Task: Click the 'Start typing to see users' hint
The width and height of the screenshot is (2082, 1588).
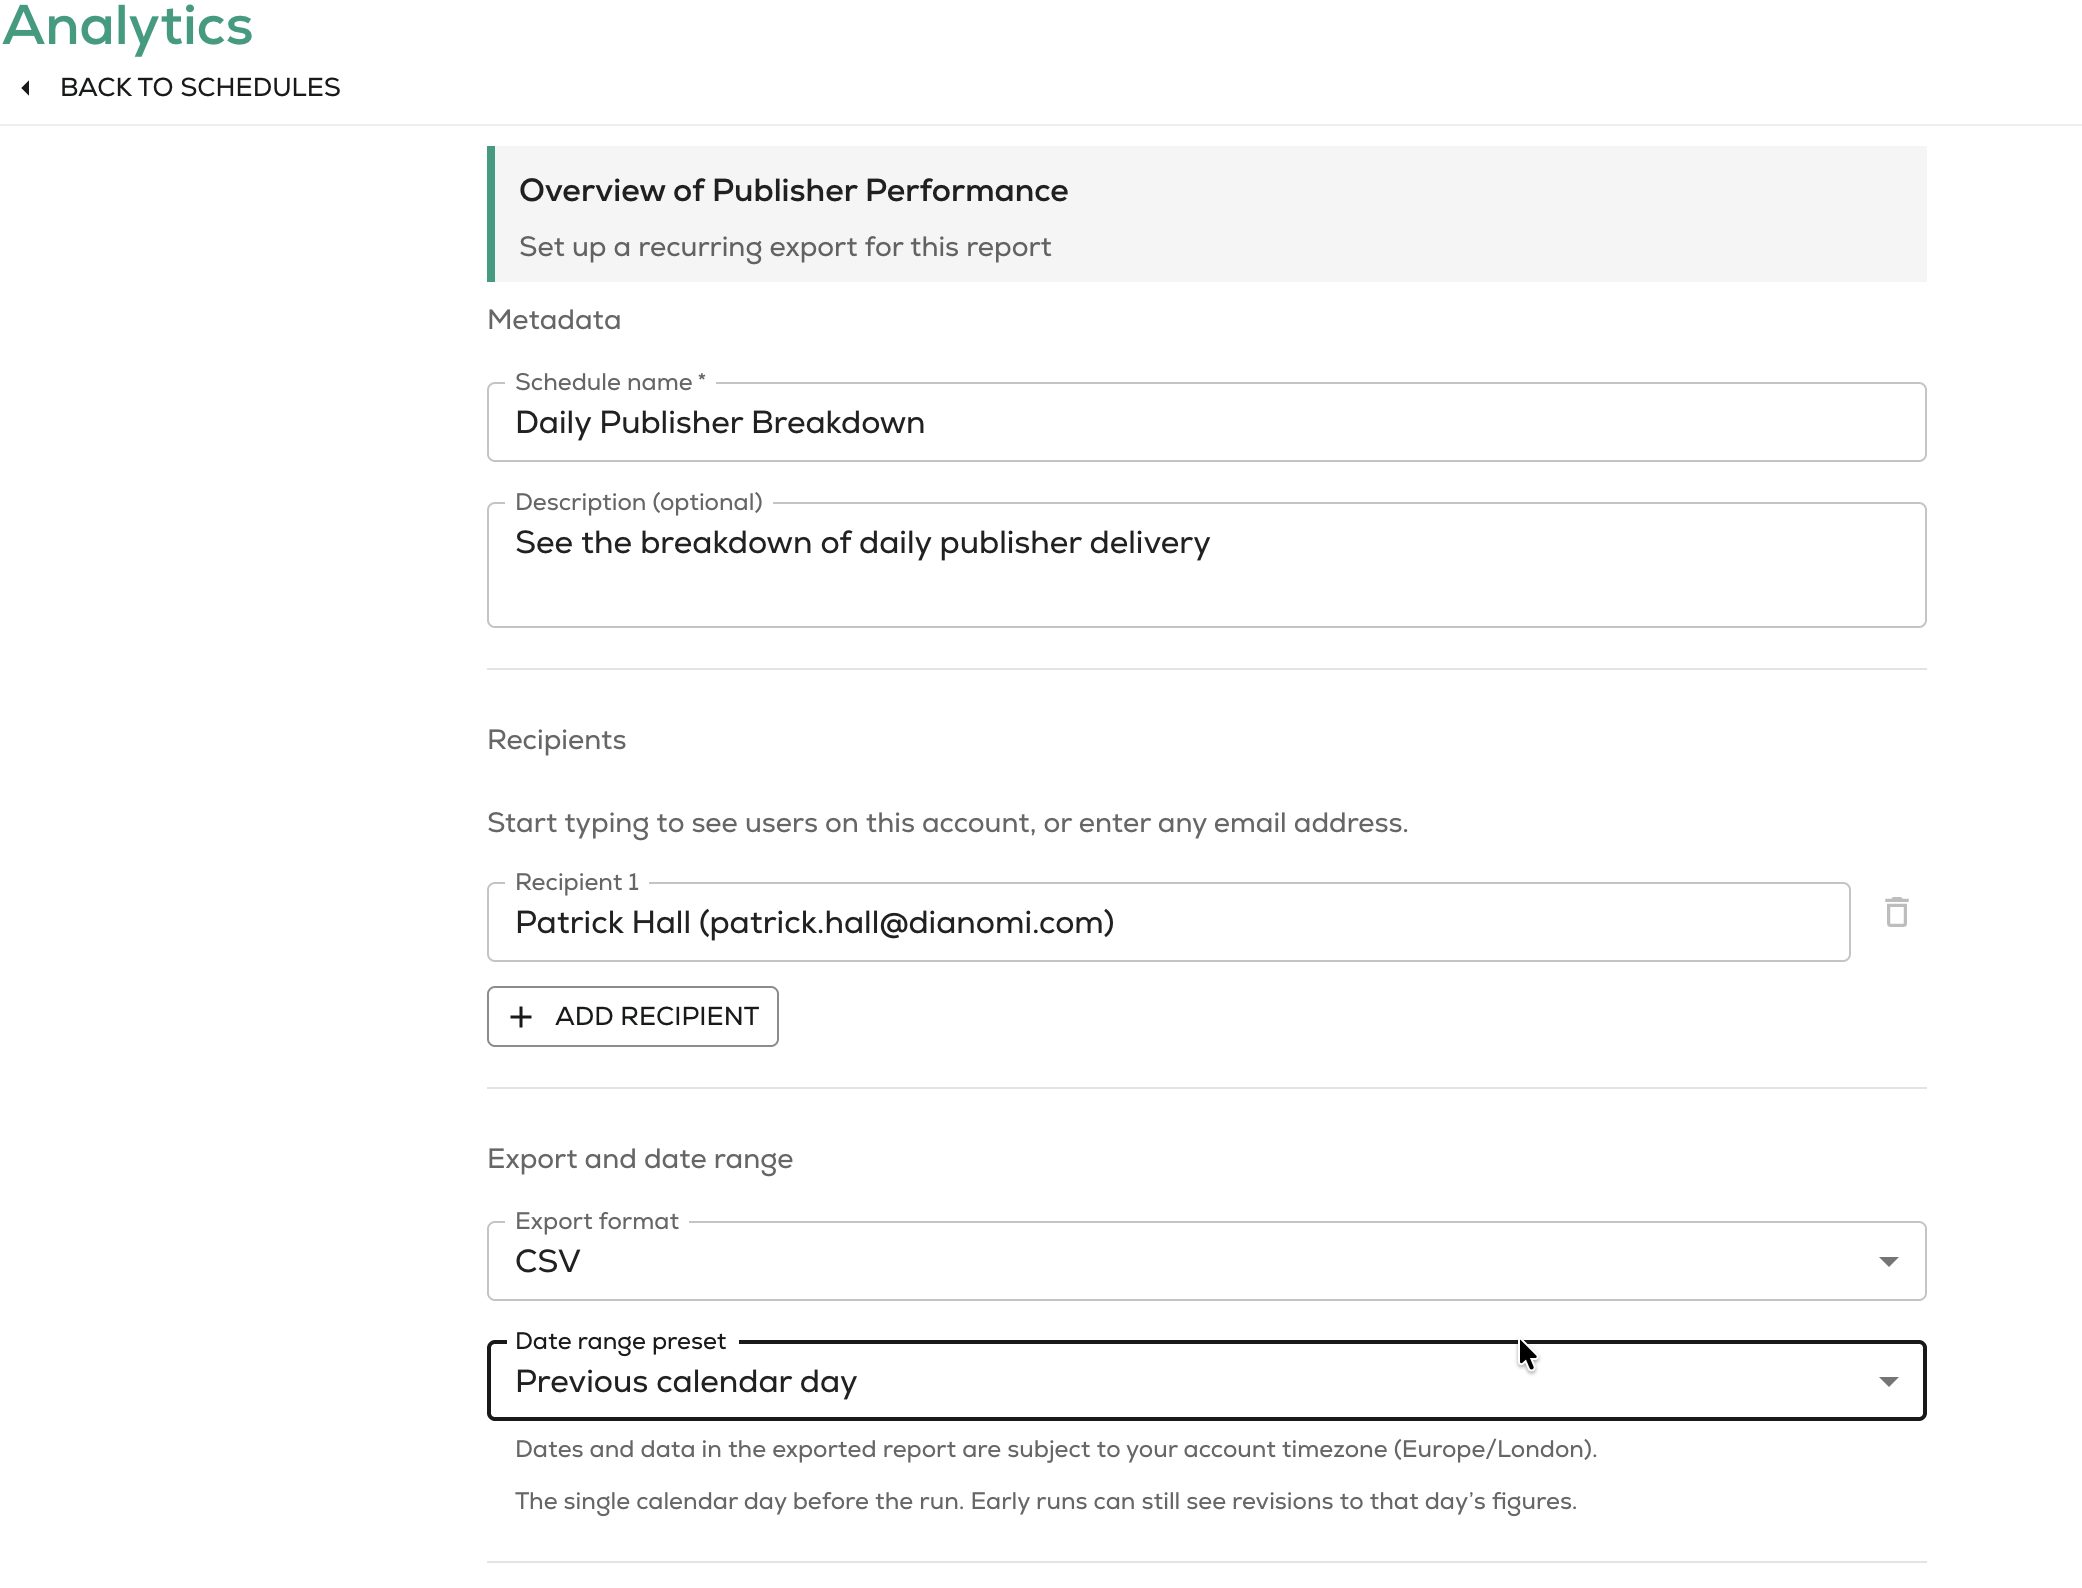Action: click(947, 823)
